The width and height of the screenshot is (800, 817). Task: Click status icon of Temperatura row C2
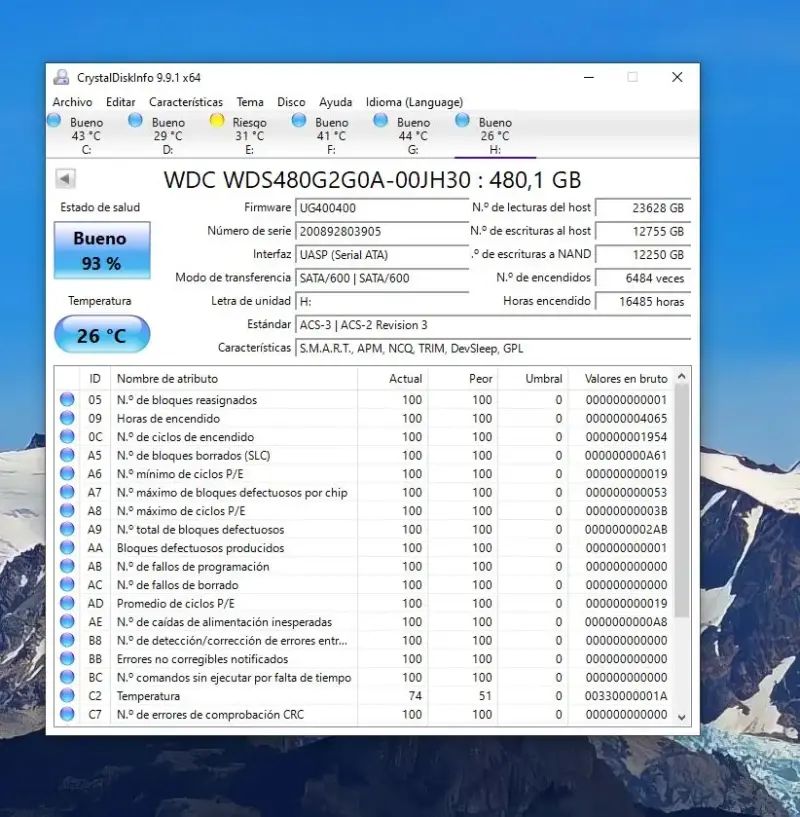(x=67, y=696)
